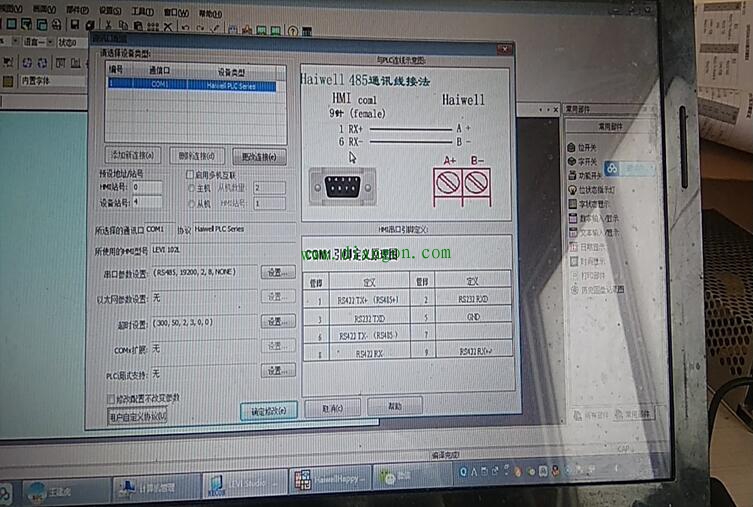Viewport: 753px width, 507px height.
Task: Click the blue cloud icon in parts panel
Action: pos(612,168)
